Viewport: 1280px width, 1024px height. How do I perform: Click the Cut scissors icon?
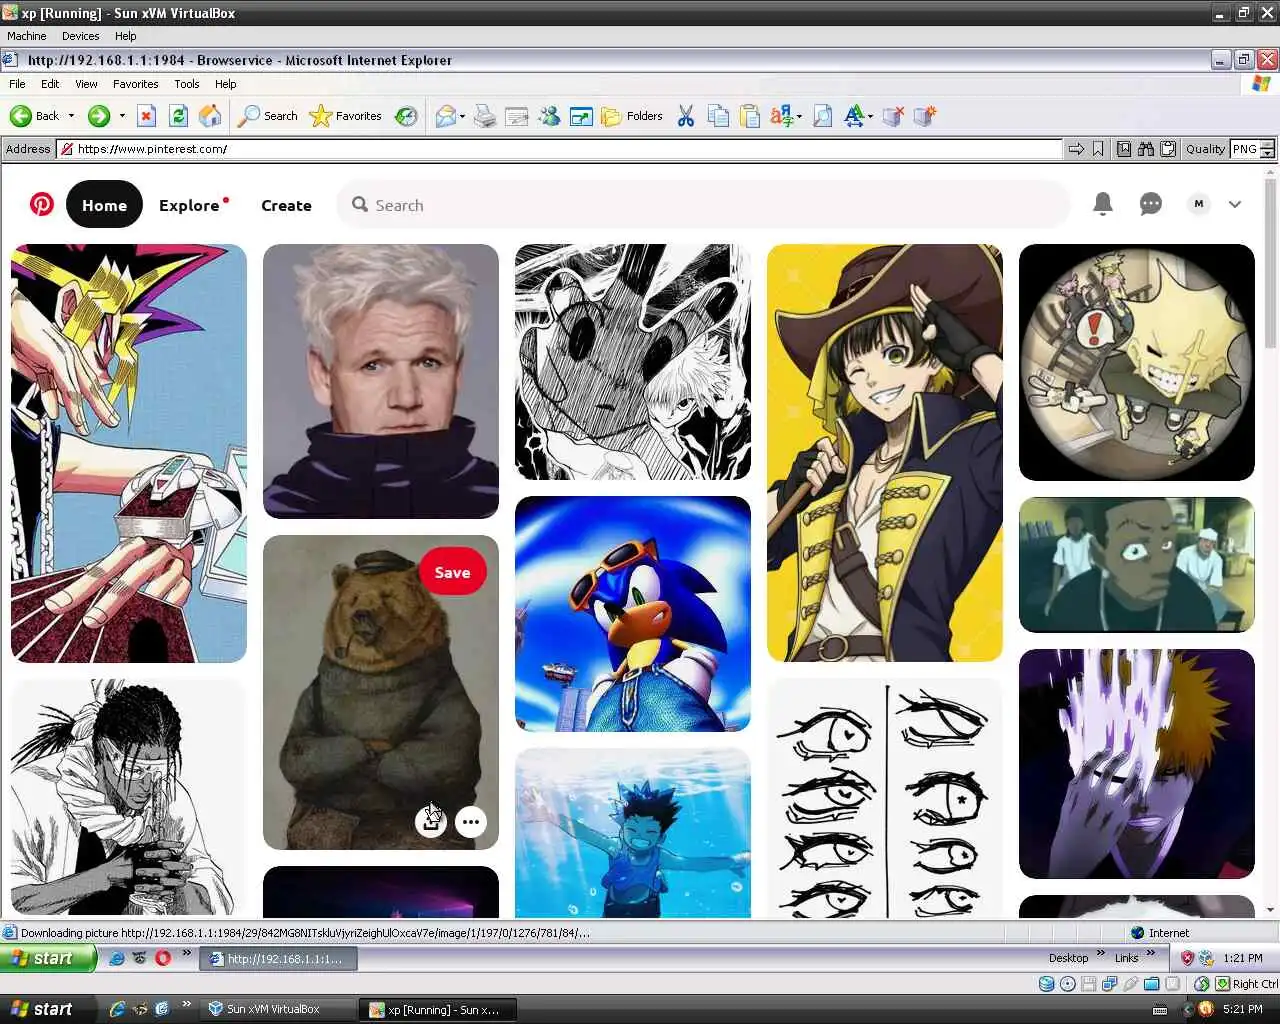click(x=686, y=117)
